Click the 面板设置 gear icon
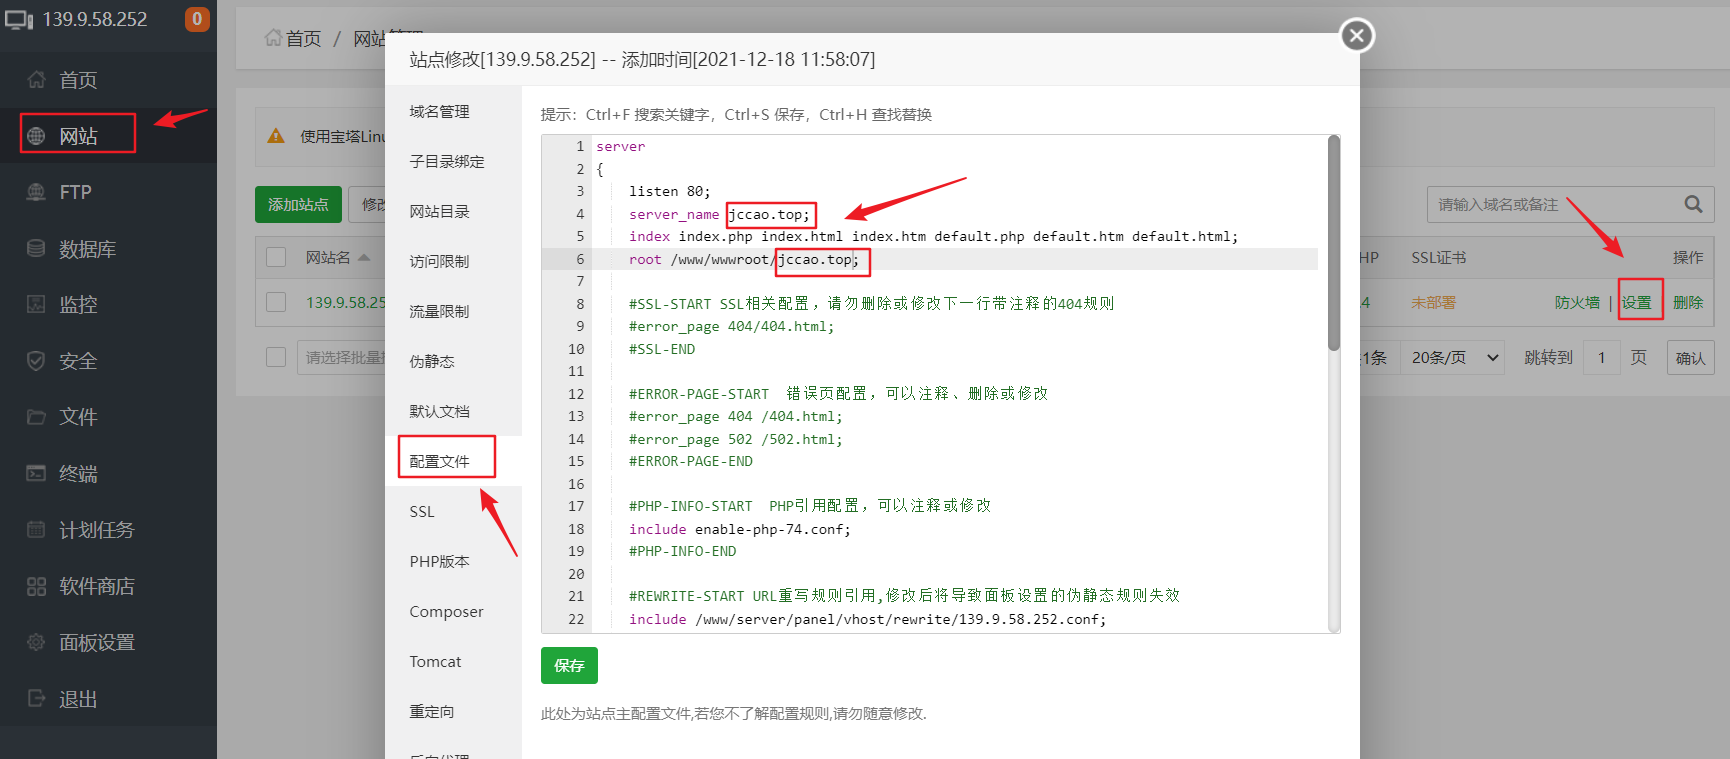This screenshot has height=759, width=1730. pyautogui.click(x=36, y=642)
